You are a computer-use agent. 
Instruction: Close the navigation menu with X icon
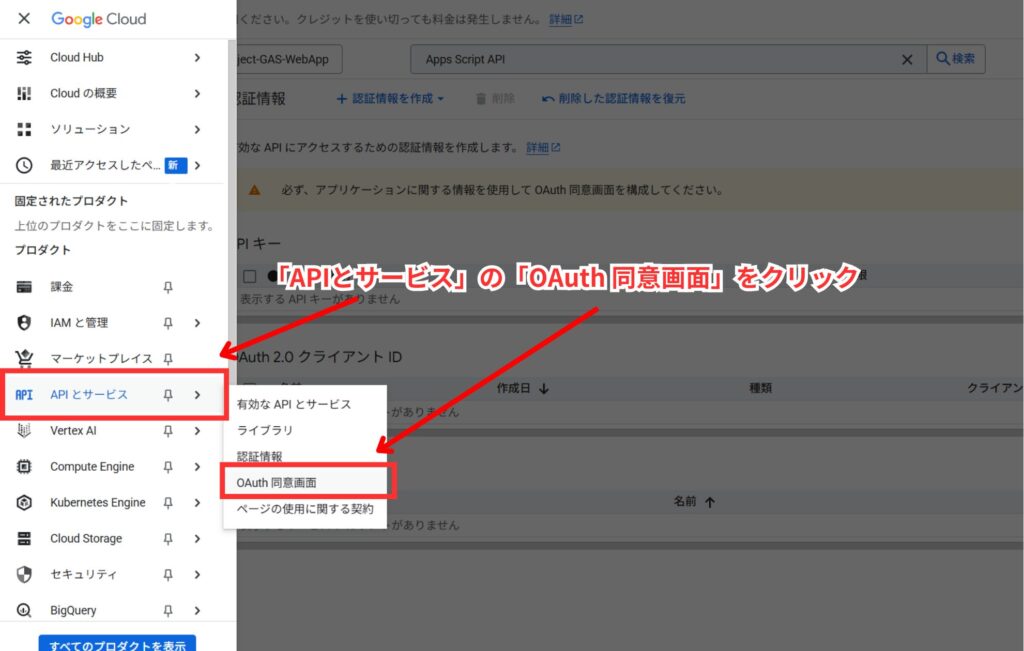[x=24, y=18]
